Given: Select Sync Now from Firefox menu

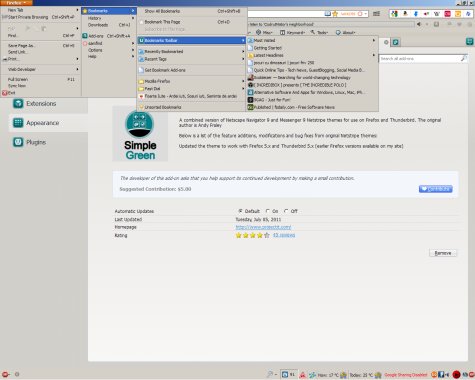Looking at the screenshot, I should [41, 86].
